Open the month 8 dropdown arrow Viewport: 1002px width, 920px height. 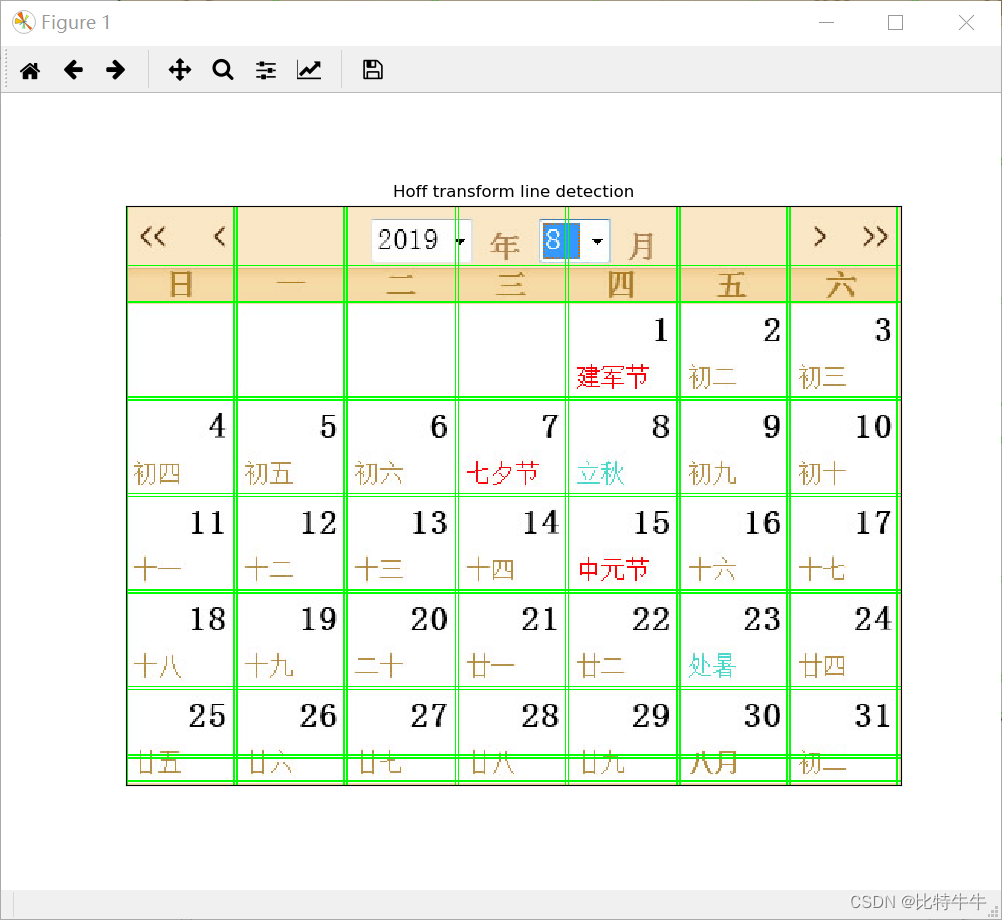click(597, 241)
